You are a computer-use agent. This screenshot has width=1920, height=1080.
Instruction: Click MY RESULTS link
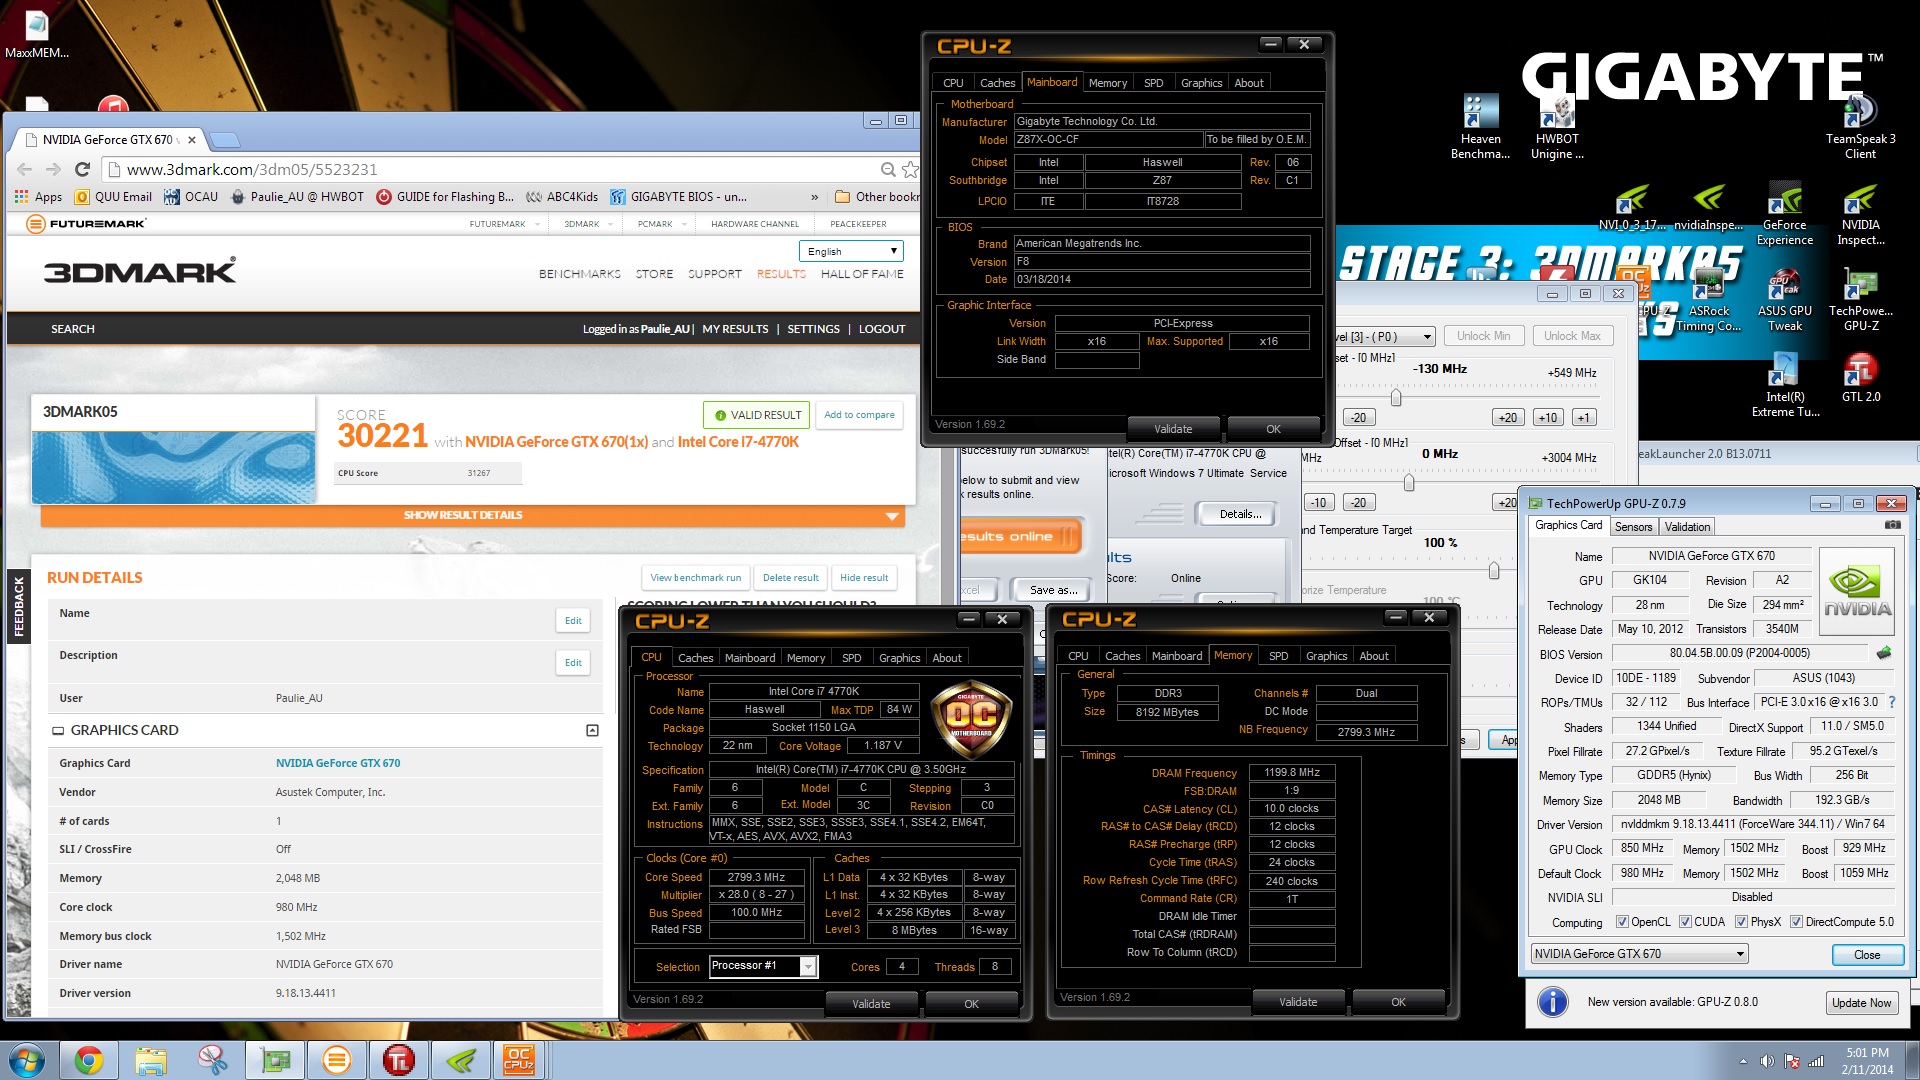735,329
